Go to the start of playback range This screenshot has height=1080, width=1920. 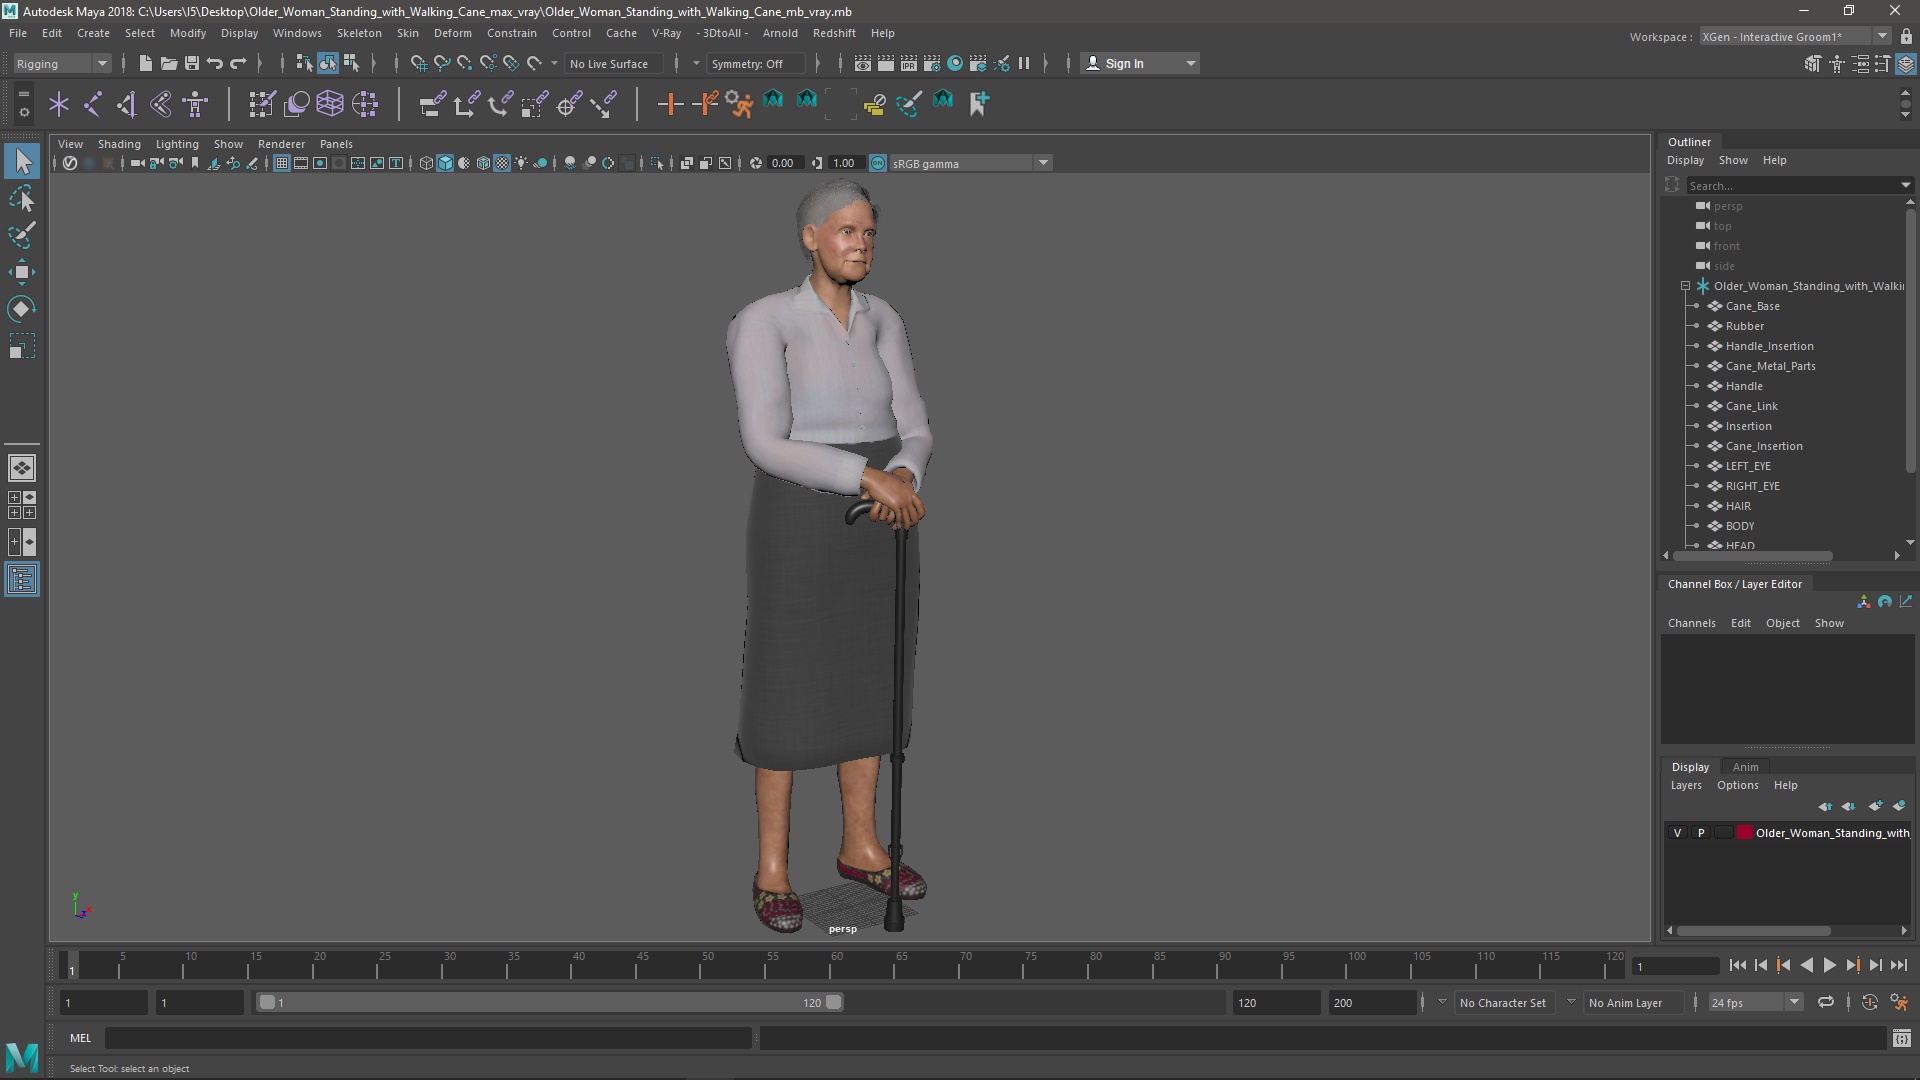click(x=1737, y=965)
